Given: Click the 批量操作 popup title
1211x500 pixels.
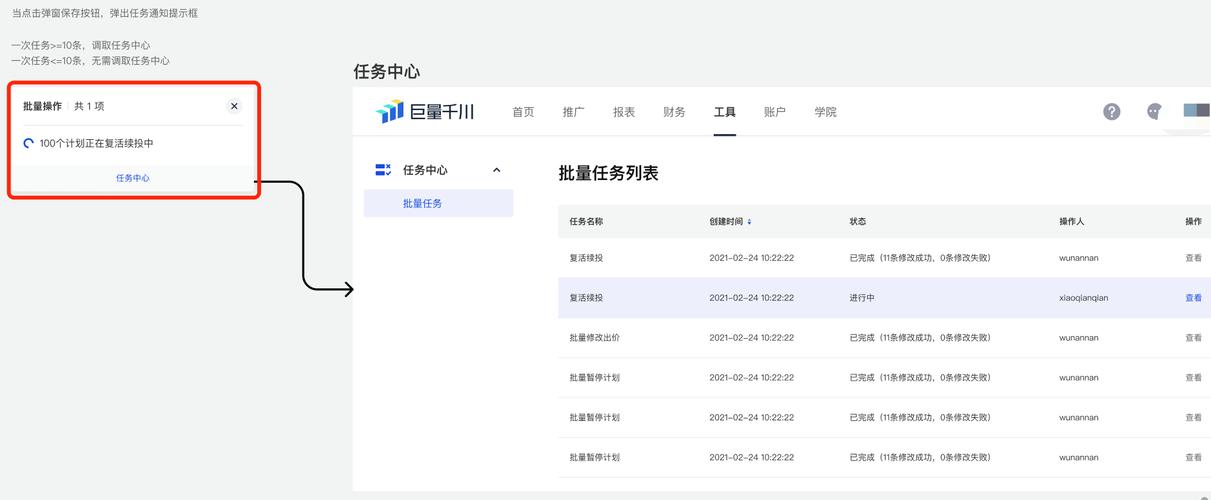Looking at the screenshot, I should point(42,106).
